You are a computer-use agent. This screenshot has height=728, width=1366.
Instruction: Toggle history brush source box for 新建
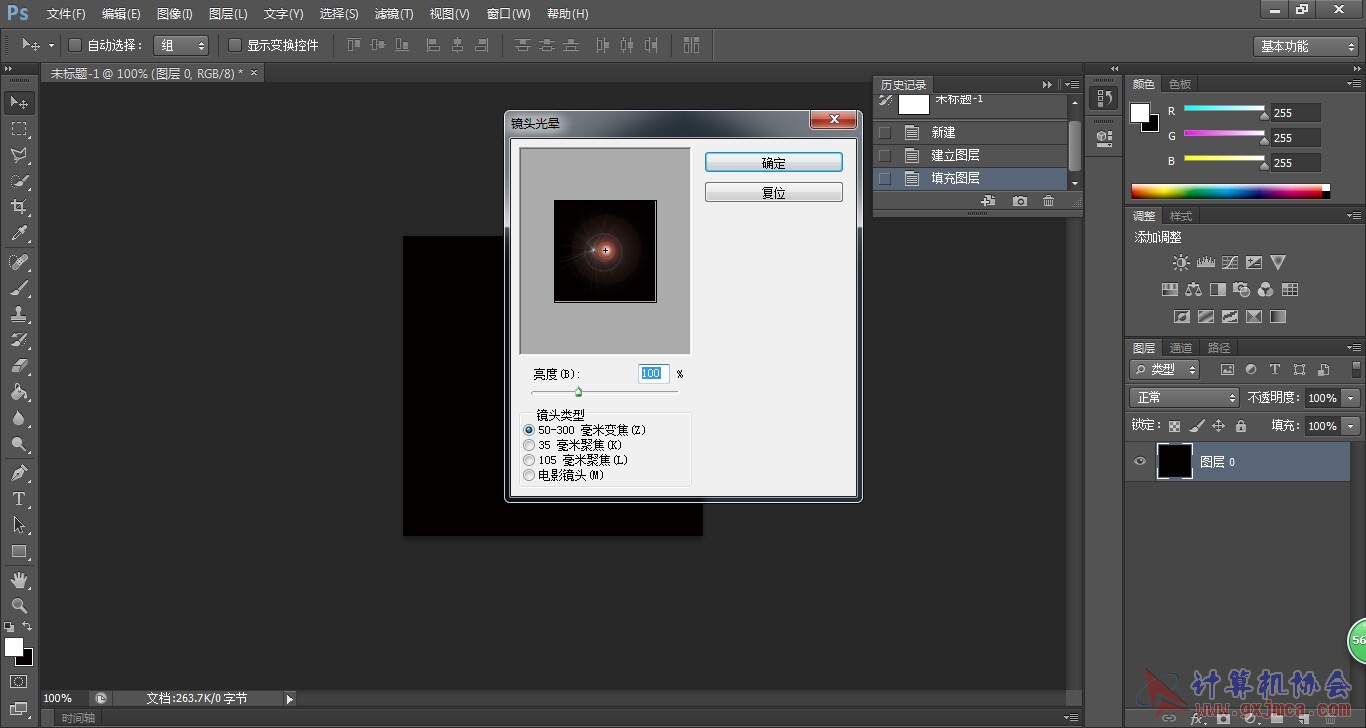coord(884,132)
